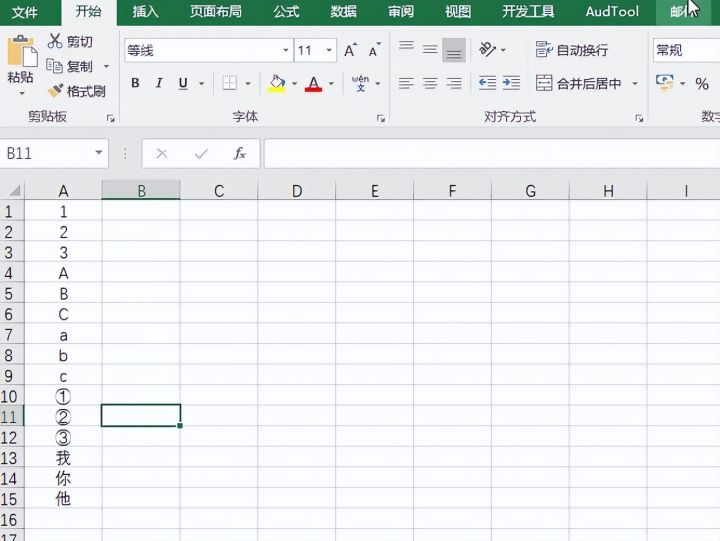This screenshot has width=720, height=541.
Task: Click the borders grid icon
Action: [x=229, y=83]
